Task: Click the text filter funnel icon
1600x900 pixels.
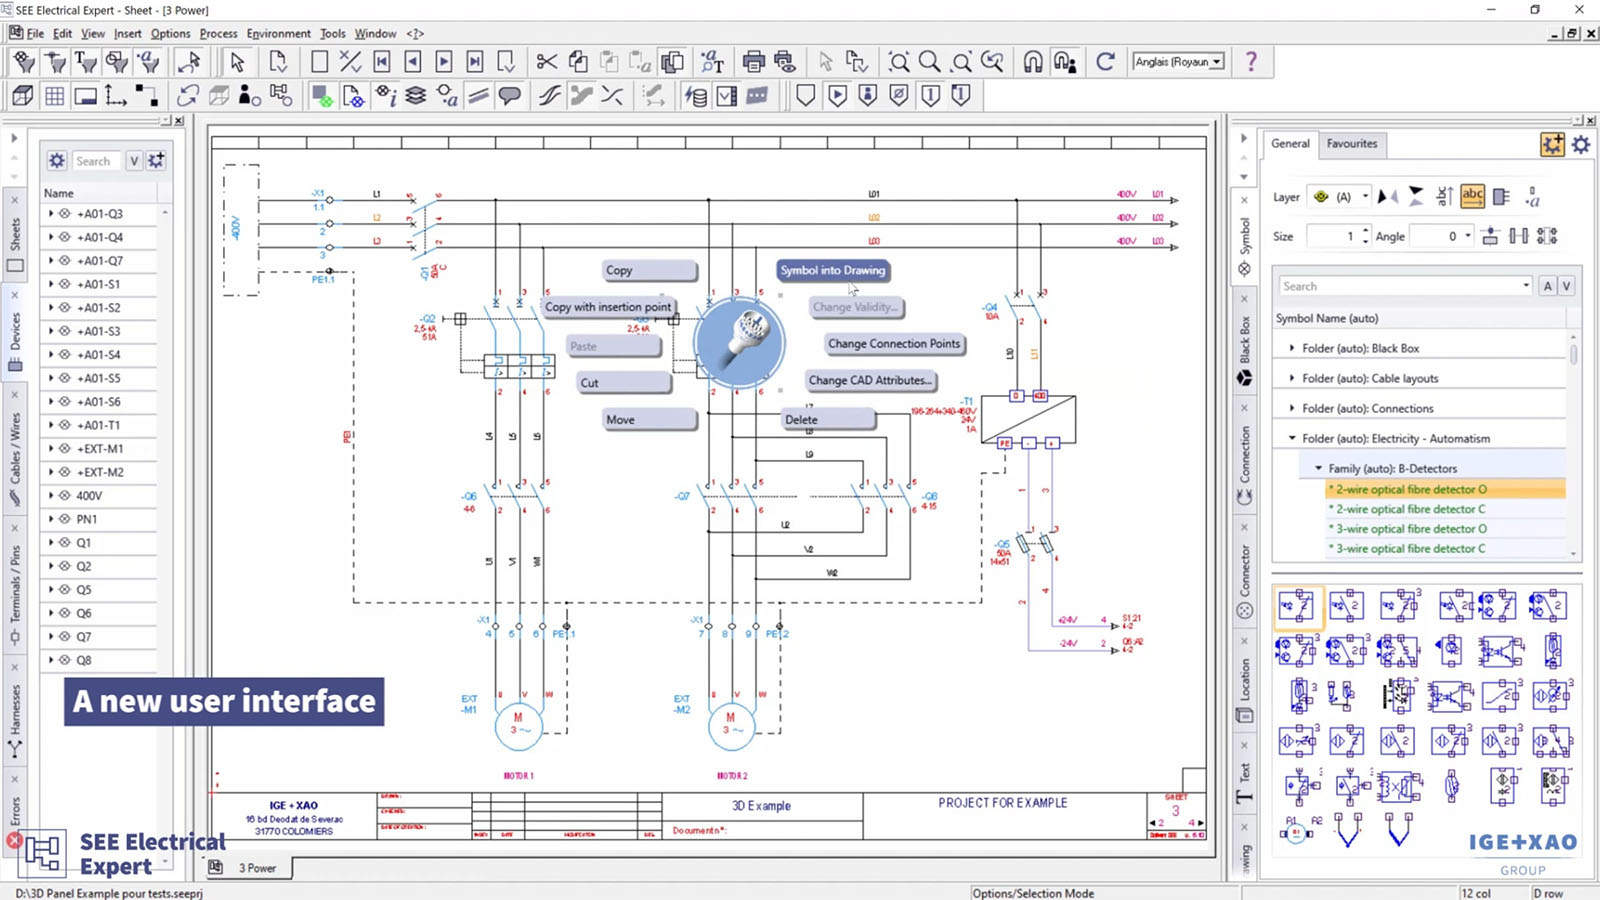Action: (x=86, y=62)
